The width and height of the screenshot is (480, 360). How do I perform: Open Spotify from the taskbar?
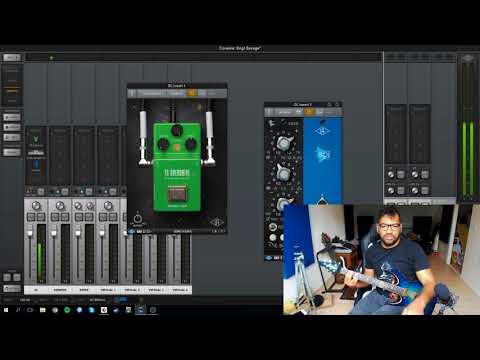point(67,310)
